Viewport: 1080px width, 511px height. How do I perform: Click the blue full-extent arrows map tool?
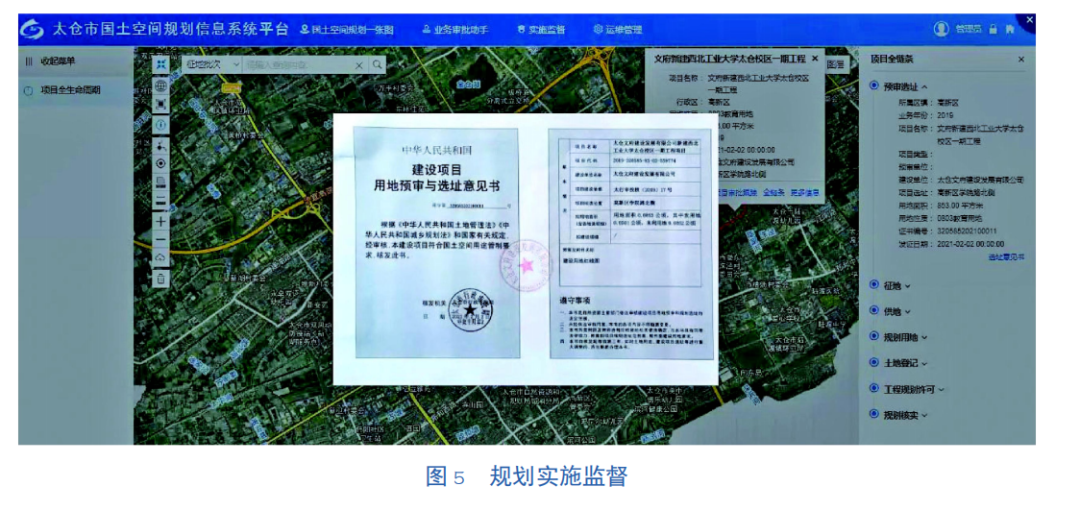[x=160, y=64]
